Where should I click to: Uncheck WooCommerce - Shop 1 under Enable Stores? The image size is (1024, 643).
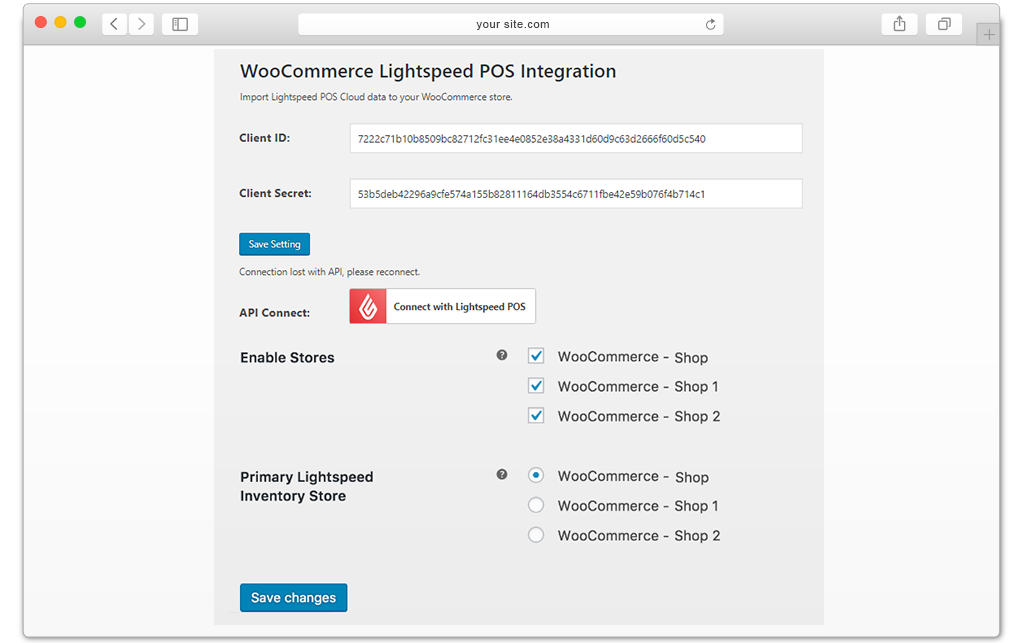[x=536, y=386]
